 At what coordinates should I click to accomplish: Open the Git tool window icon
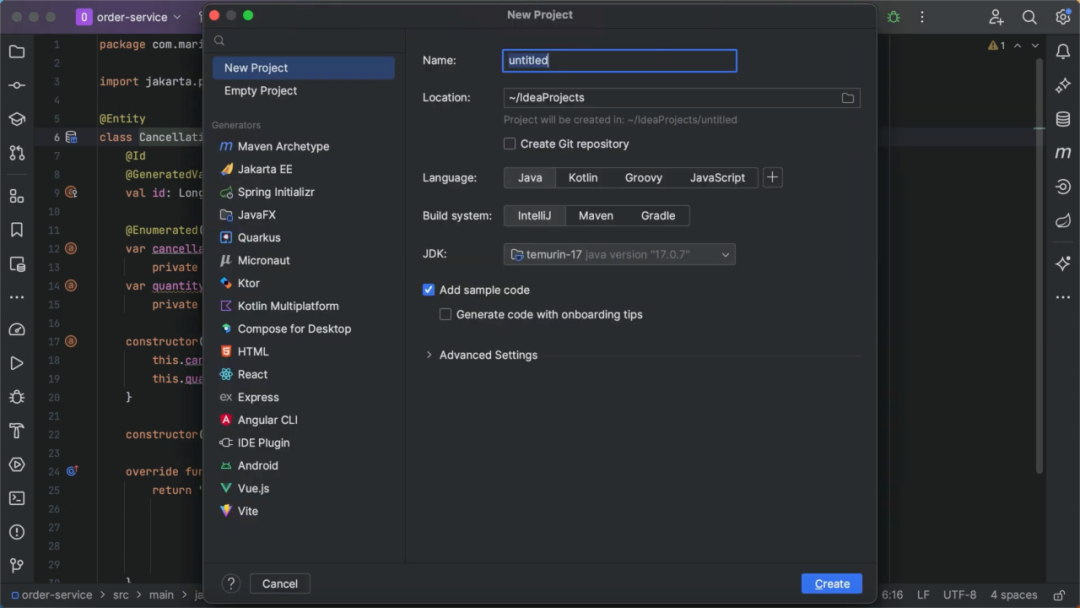point(17,565)
